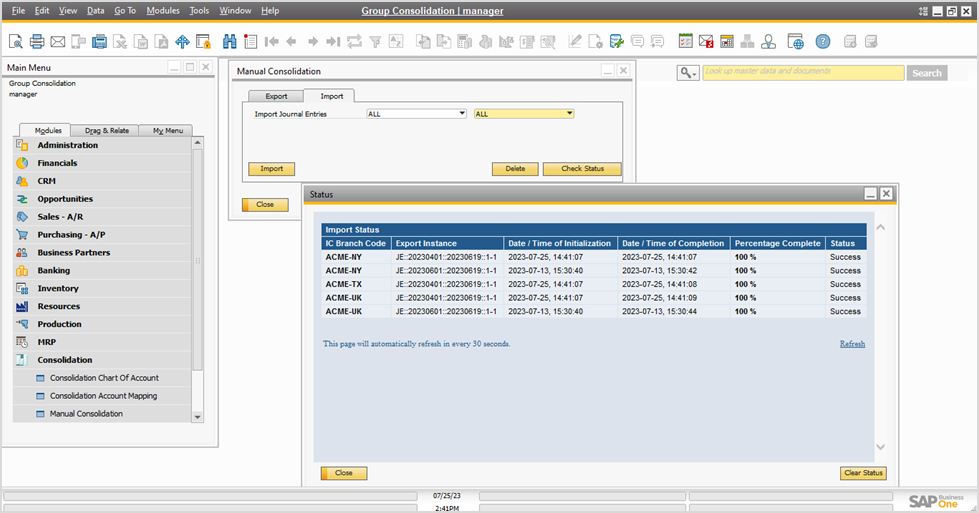Click the search magnifier icon beside lookup field
The image size is (979, 513).
[687, 73]
